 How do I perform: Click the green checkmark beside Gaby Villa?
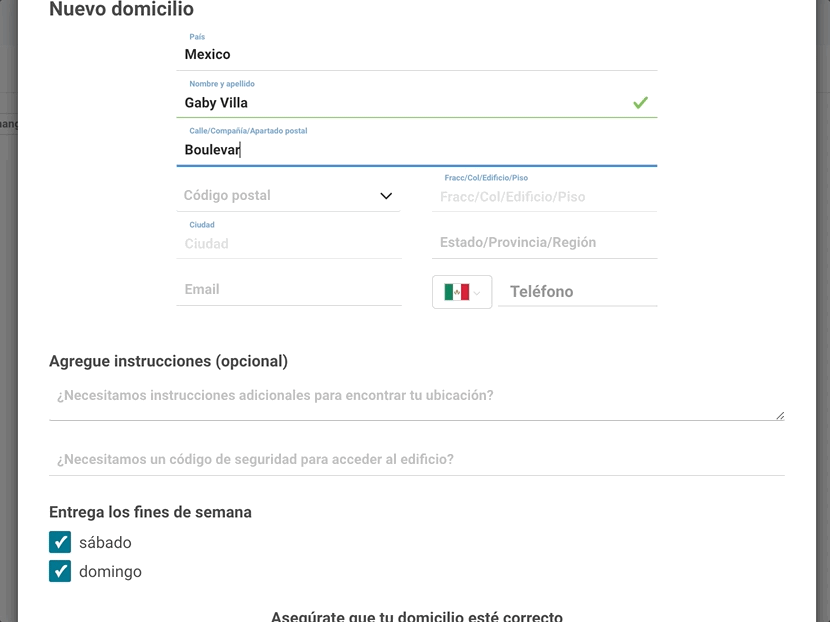[x=640, y=102]
